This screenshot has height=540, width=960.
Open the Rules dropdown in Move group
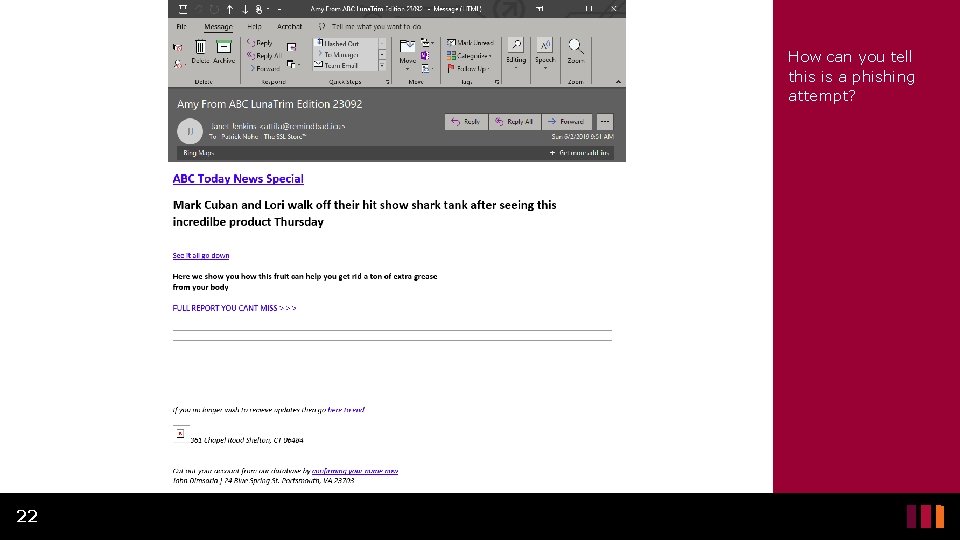427,43
